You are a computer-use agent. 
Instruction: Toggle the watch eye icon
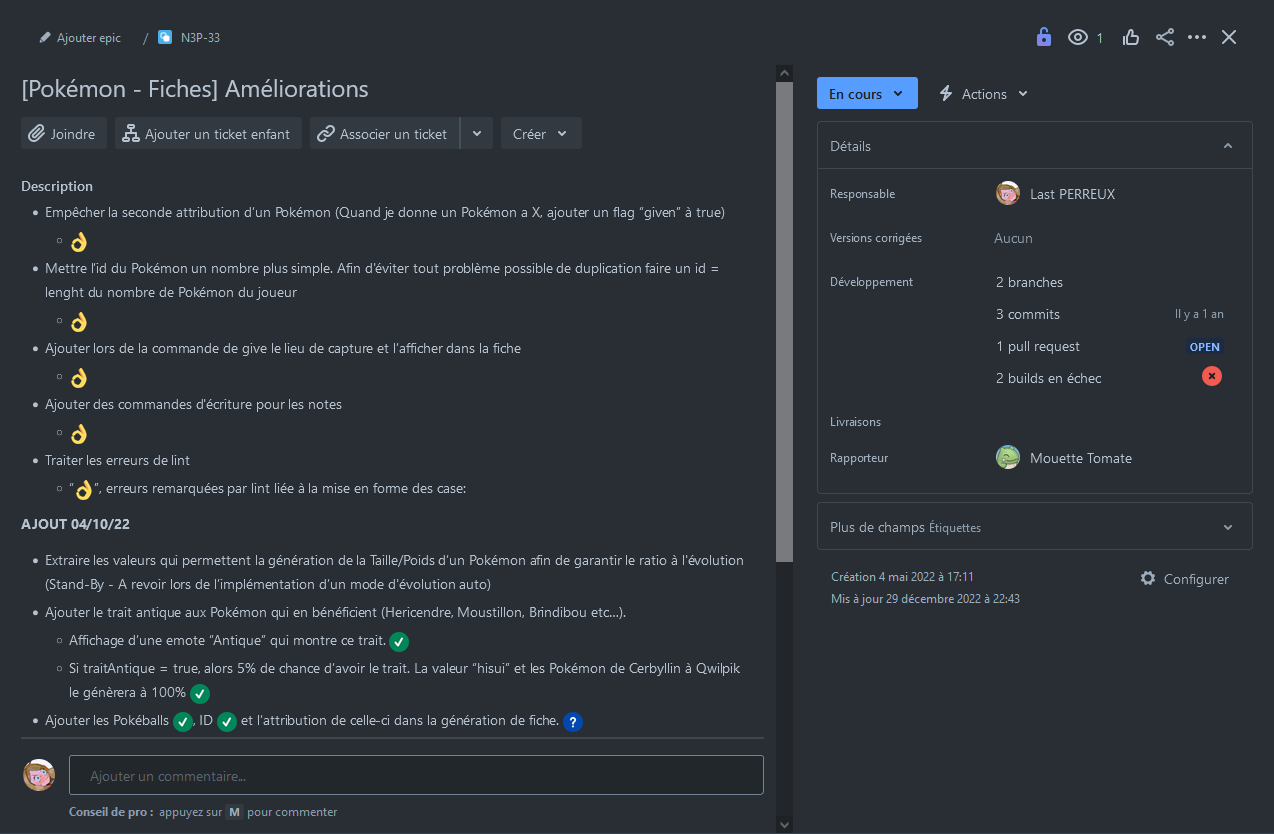(x=1077, y=37)
